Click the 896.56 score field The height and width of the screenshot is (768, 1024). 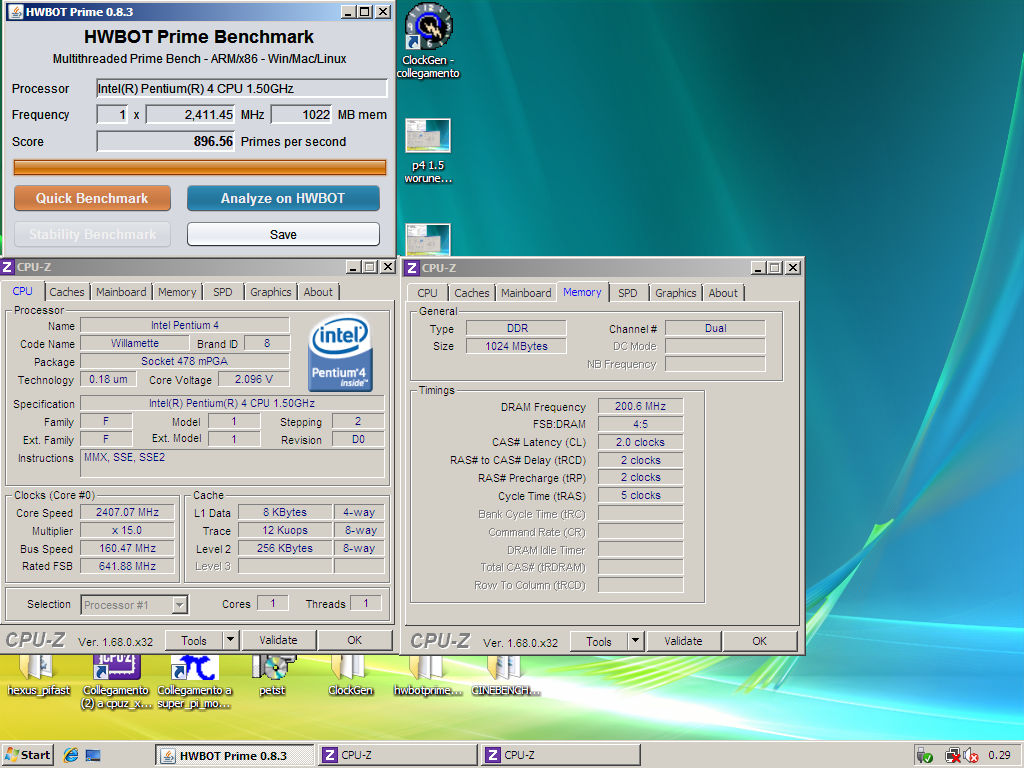pyautogui.click(x=165, y=142)
